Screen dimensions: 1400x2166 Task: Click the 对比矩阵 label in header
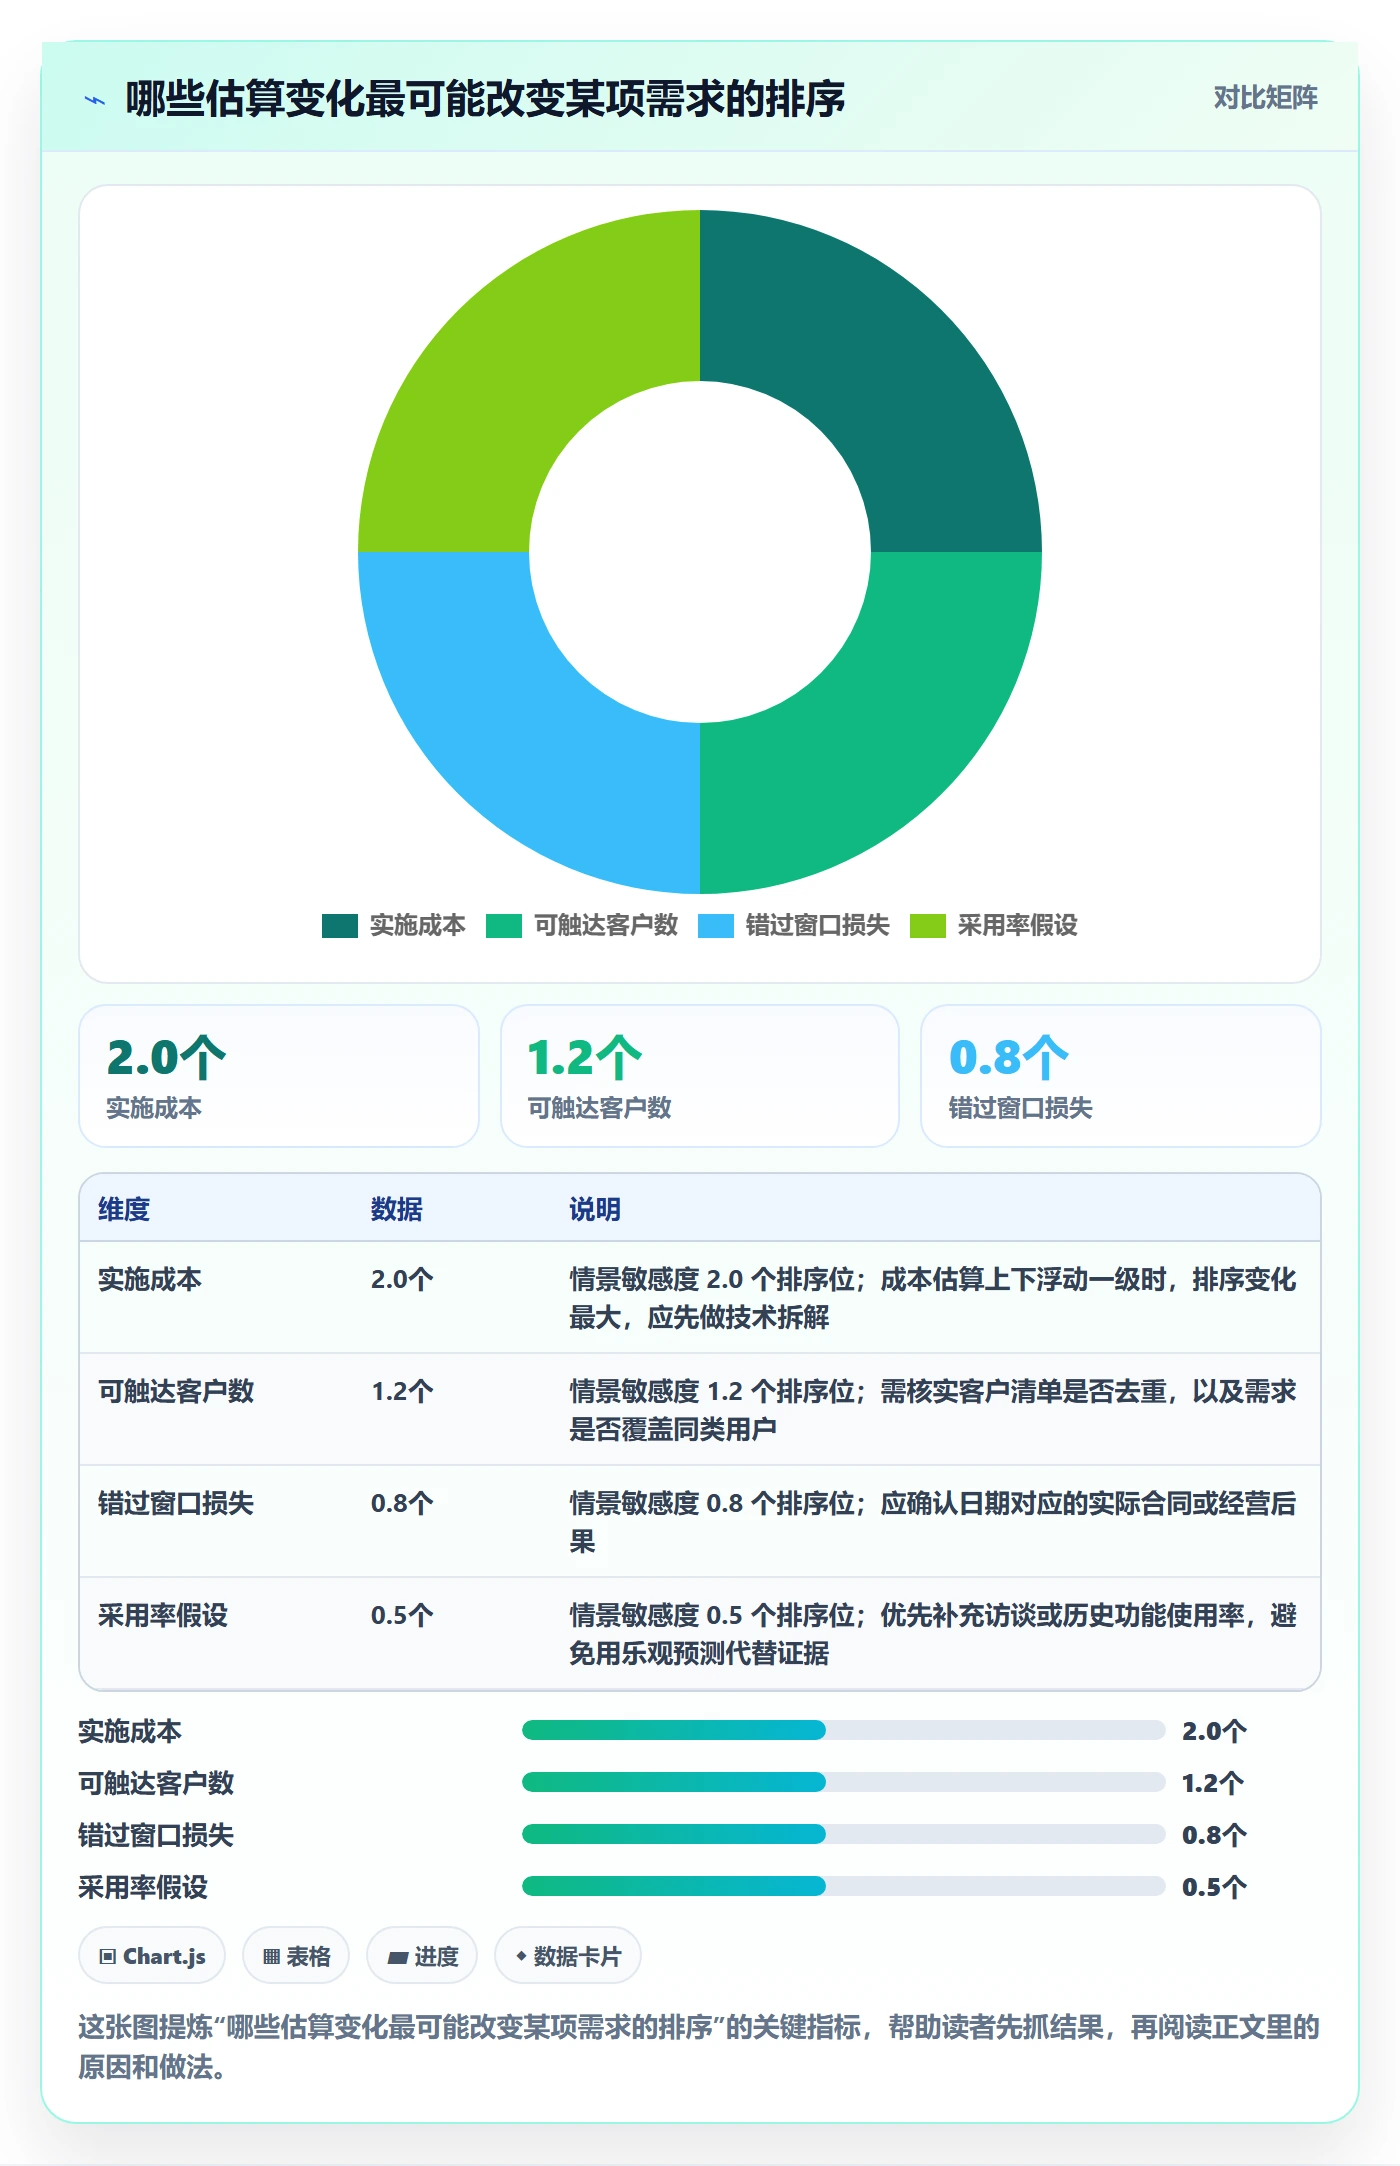(1265, 98)
